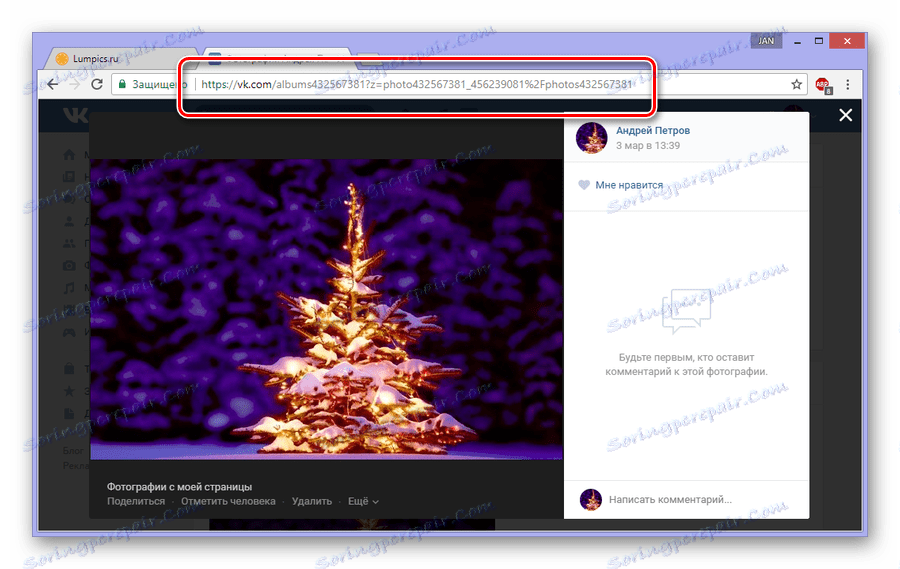Reload the page with the refresh icon

point(97,84)
